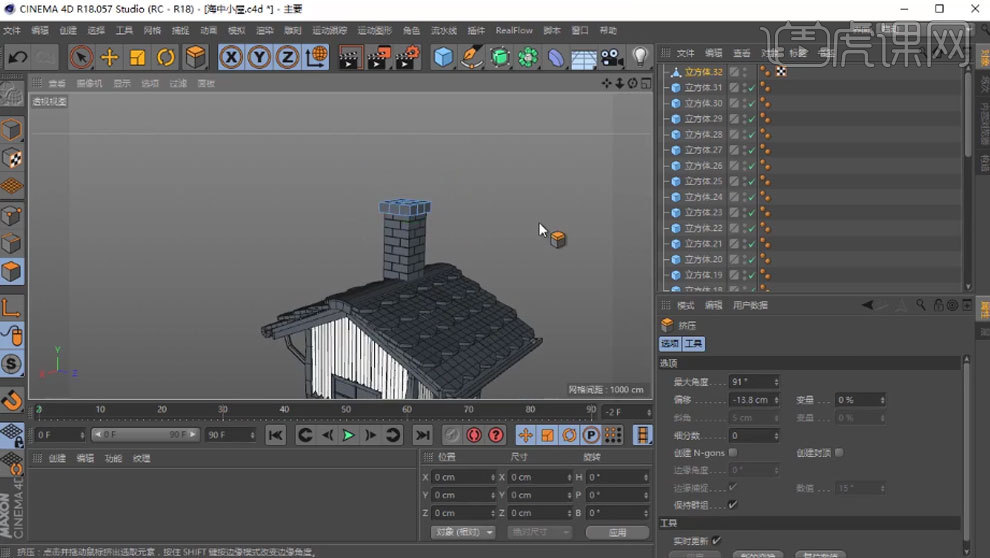The width and height of the screenshot is (990, 558).
Task: Click the Undo arrow in the toolbar
Action: 17,58
